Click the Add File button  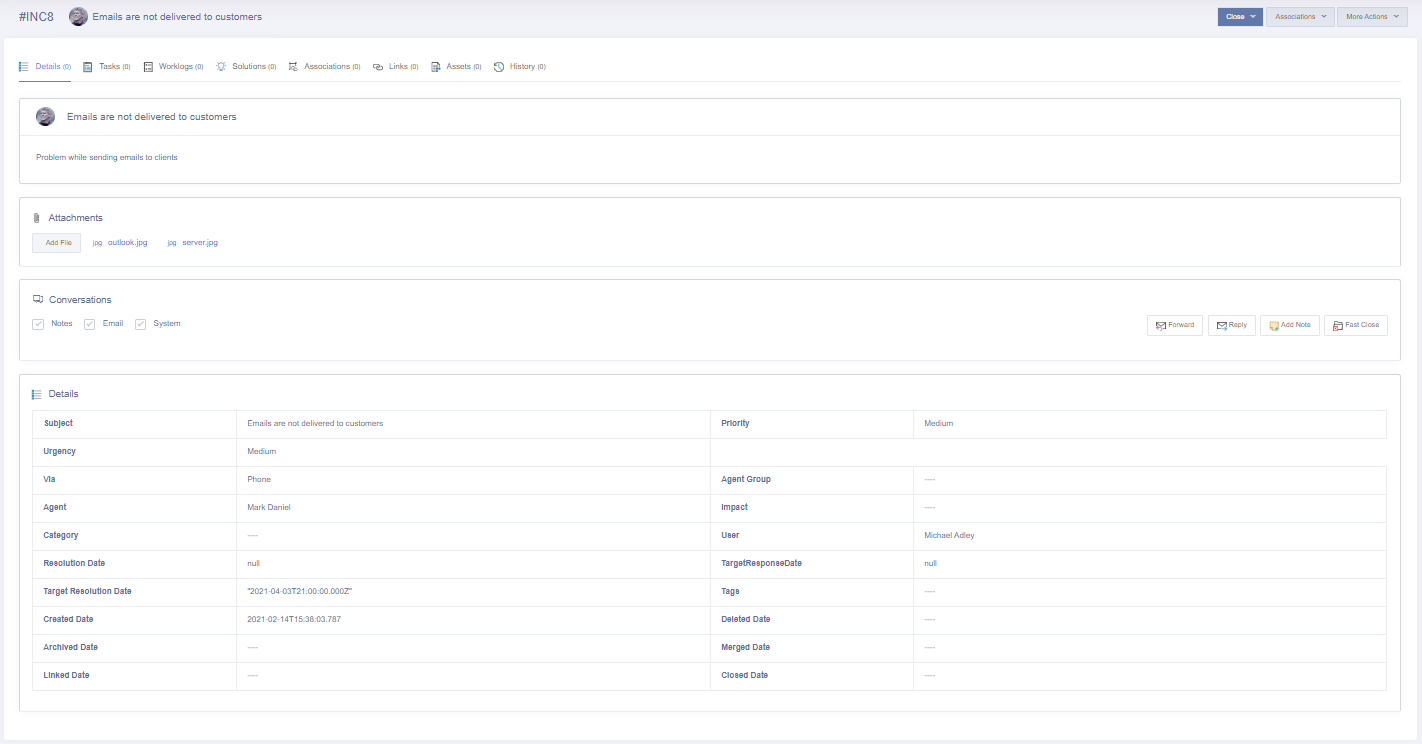click(x=57, y=243)
